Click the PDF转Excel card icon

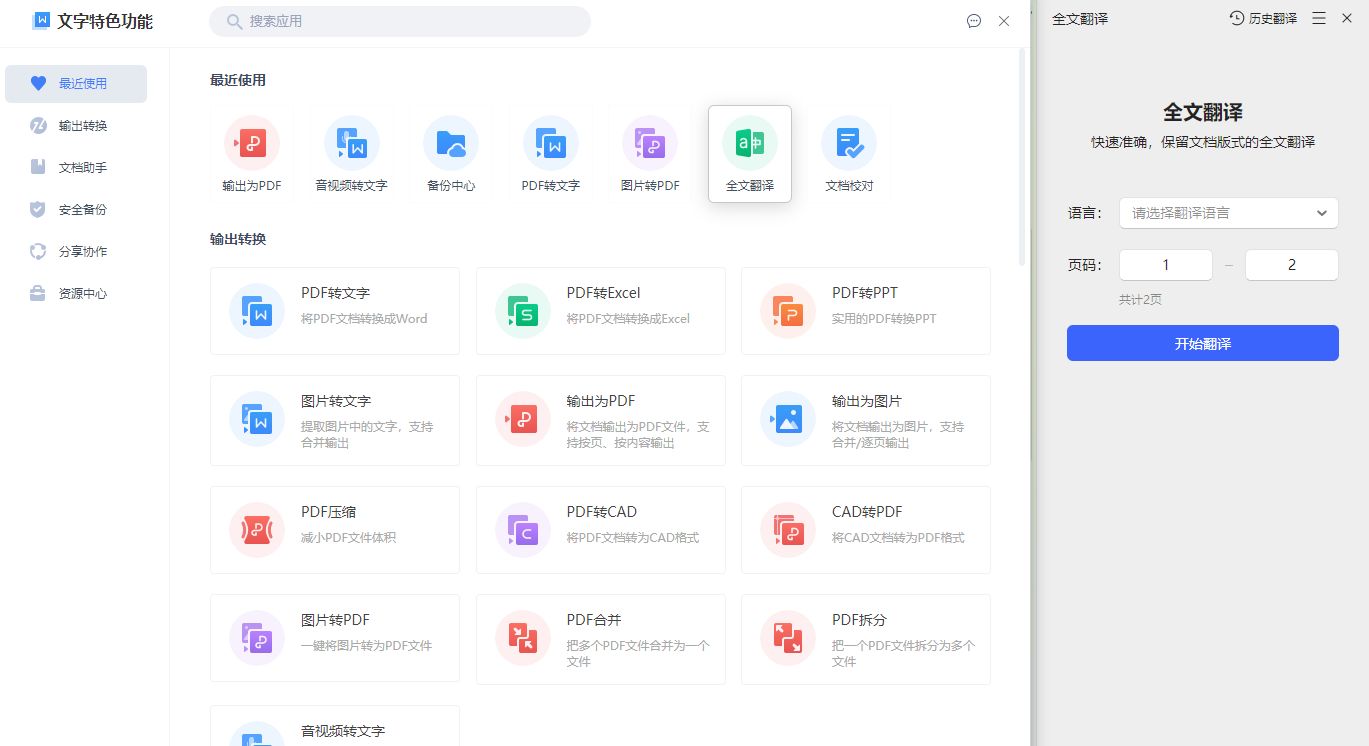523,310
